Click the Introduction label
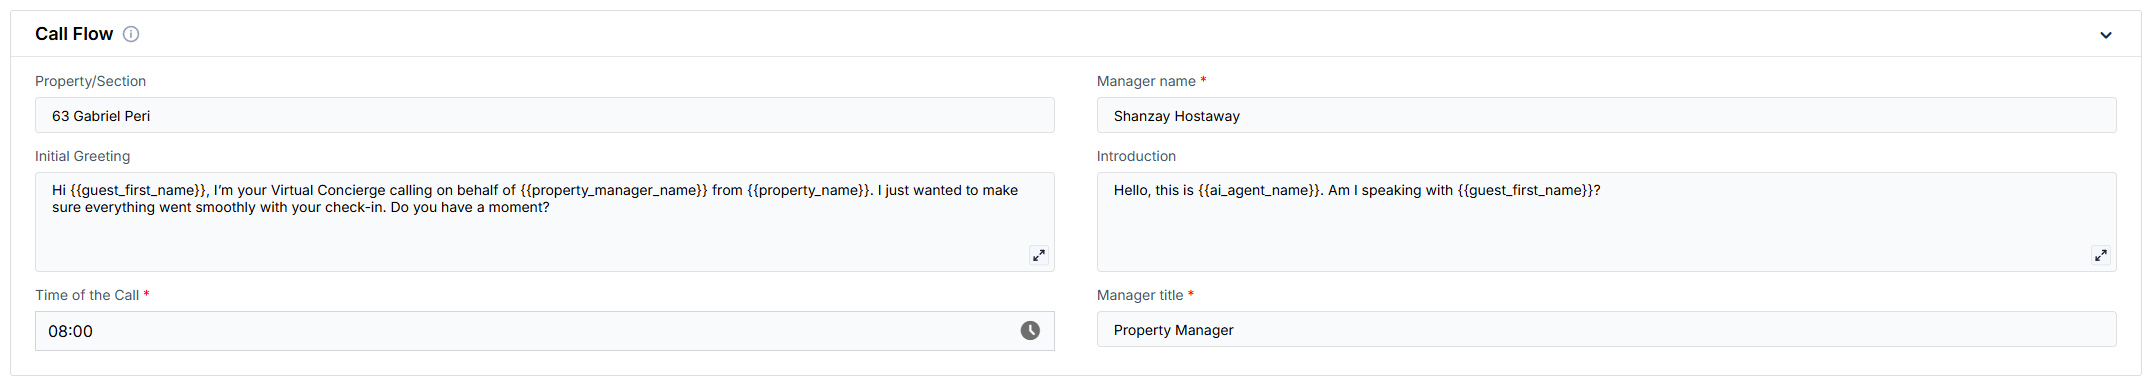 pos(1136,156)
